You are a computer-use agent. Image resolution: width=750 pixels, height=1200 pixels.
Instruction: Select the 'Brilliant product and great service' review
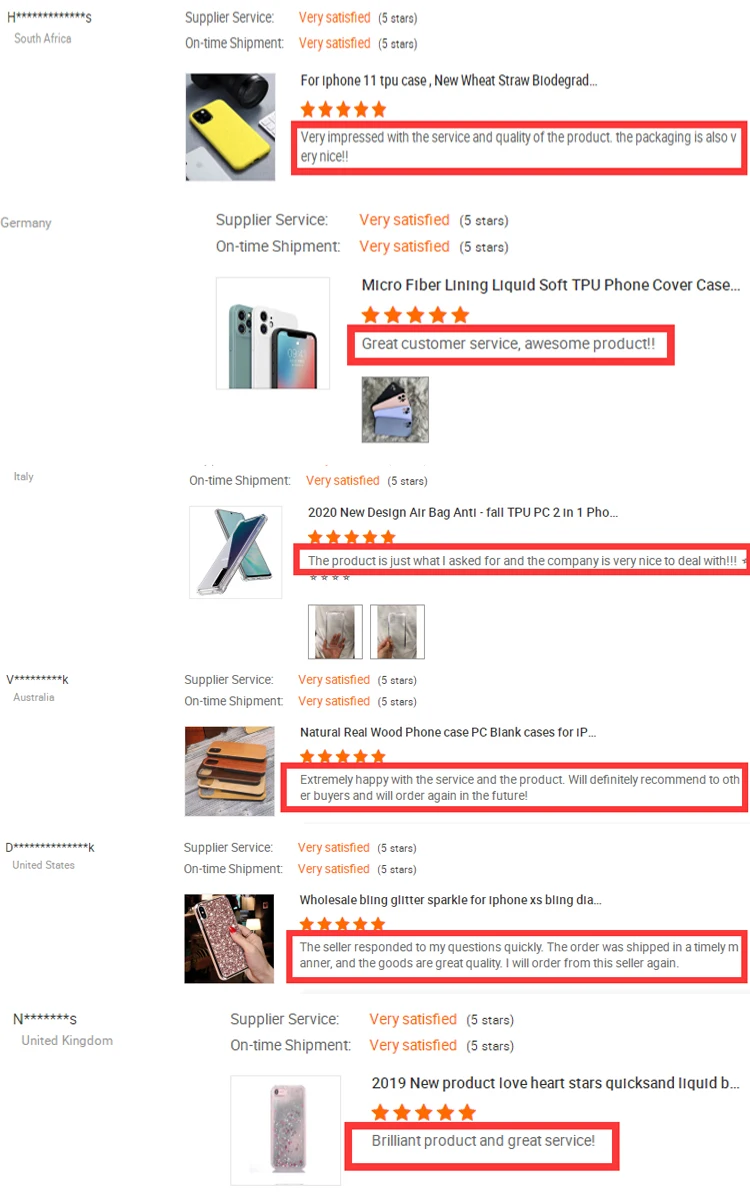pyautogui.click(x=483, y=1141)
